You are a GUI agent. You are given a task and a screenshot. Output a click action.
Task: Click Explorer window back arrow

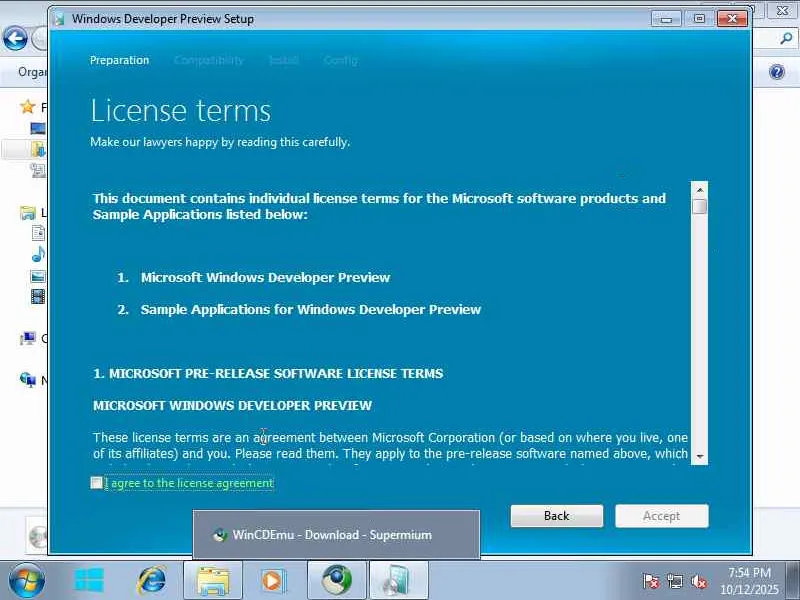coord(15,39)
